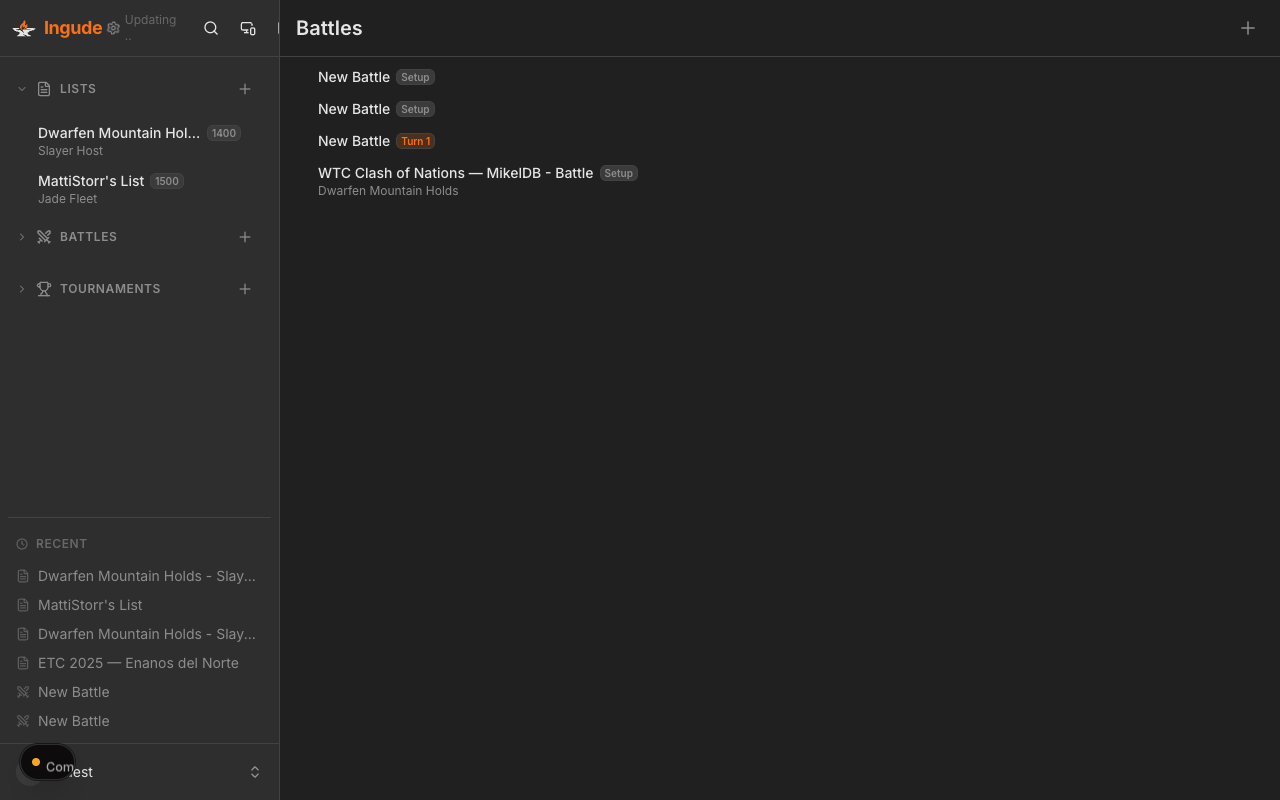Click the Turn 1 badge on New Battle

pos(415,141)
